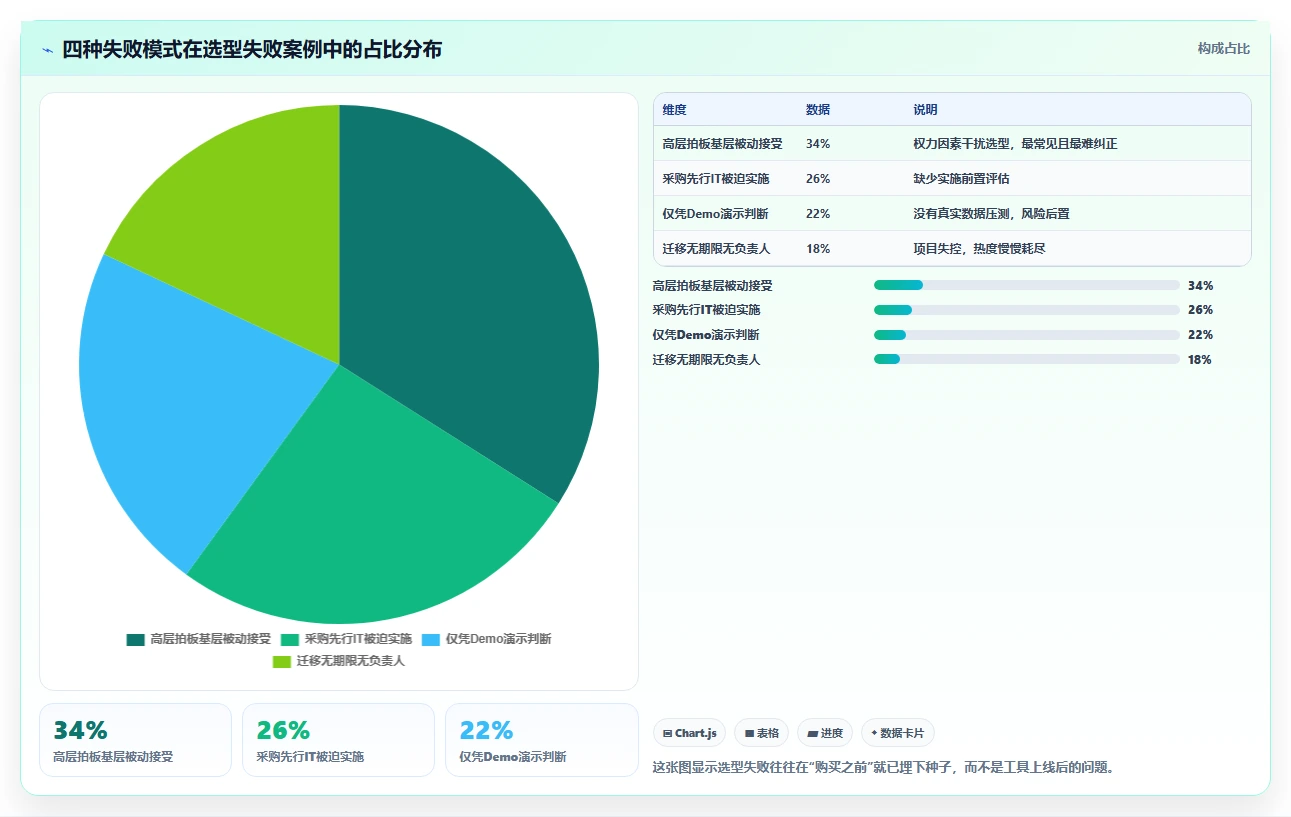Click description 缺少实施前置评估

pos(961,179)
